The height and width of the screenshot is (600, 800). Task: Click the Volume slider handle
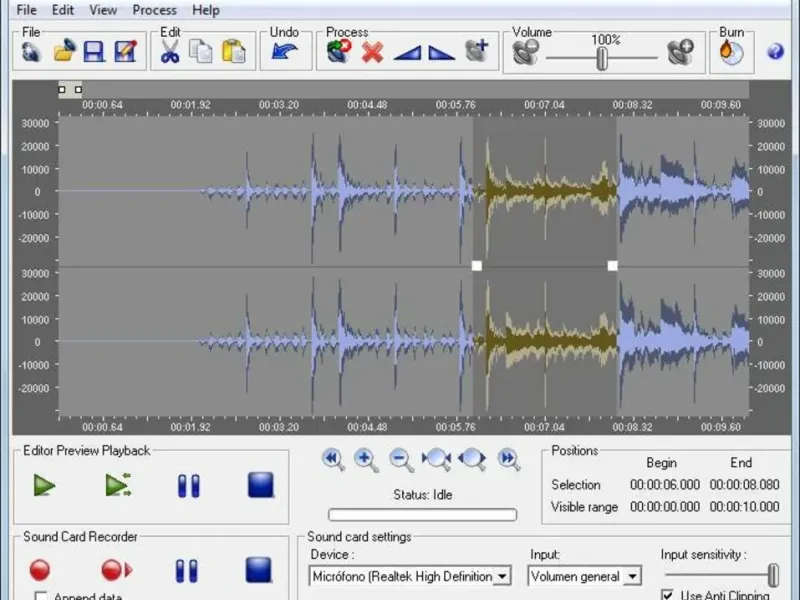coord(602,58)
